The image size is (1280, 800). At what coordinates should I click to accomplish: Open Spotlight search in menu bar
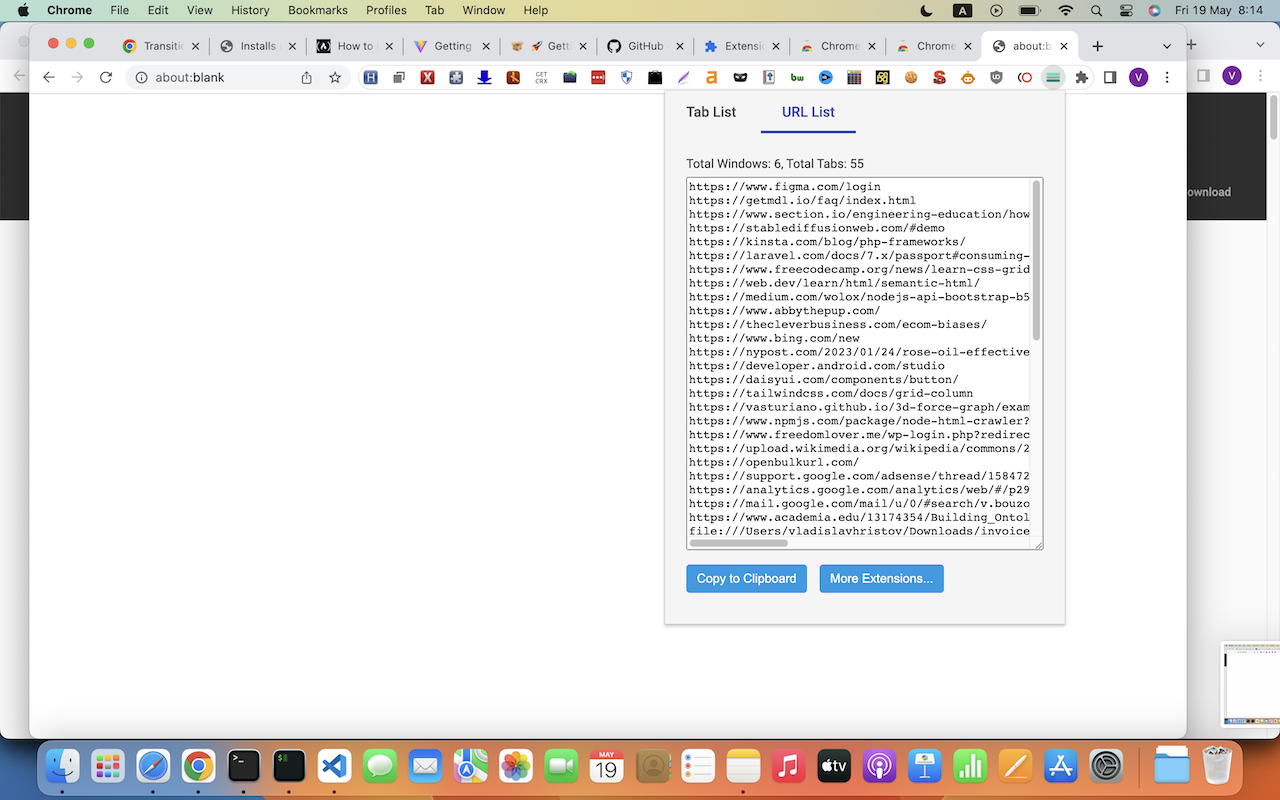1097,10
